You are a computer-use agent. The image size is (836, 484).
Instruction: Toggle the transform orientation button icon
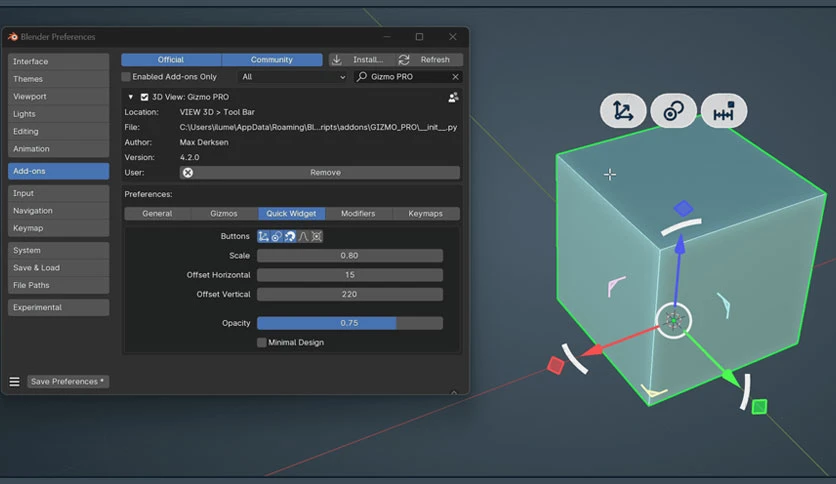(x=263, y=236)
